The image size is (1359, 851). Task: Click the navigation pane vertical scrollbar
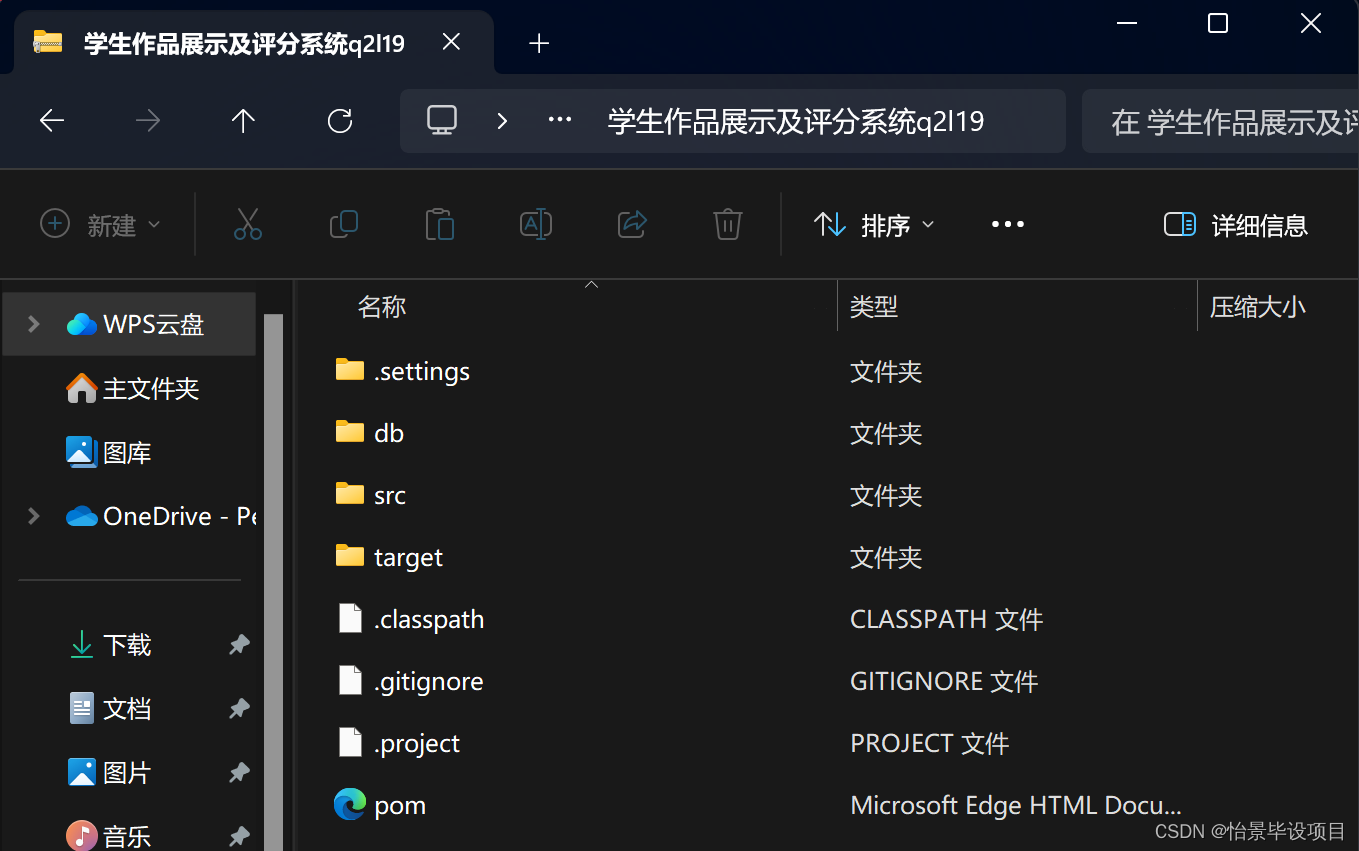[x=273, y=582]
